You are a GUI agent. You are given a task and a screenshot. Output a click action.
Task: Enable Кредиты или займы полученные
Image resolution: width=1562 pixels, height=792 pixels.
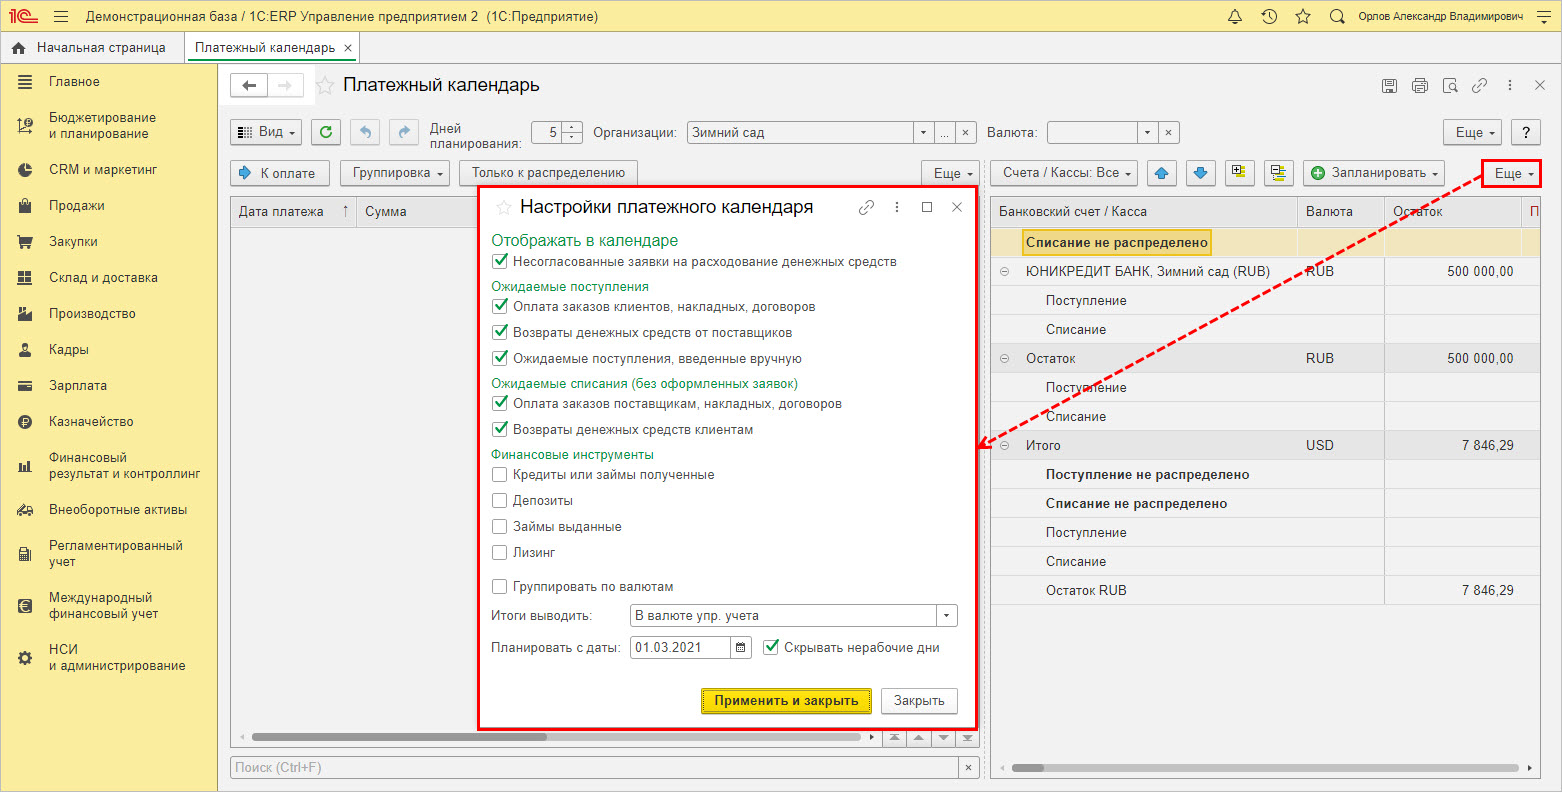coord(500,474)
